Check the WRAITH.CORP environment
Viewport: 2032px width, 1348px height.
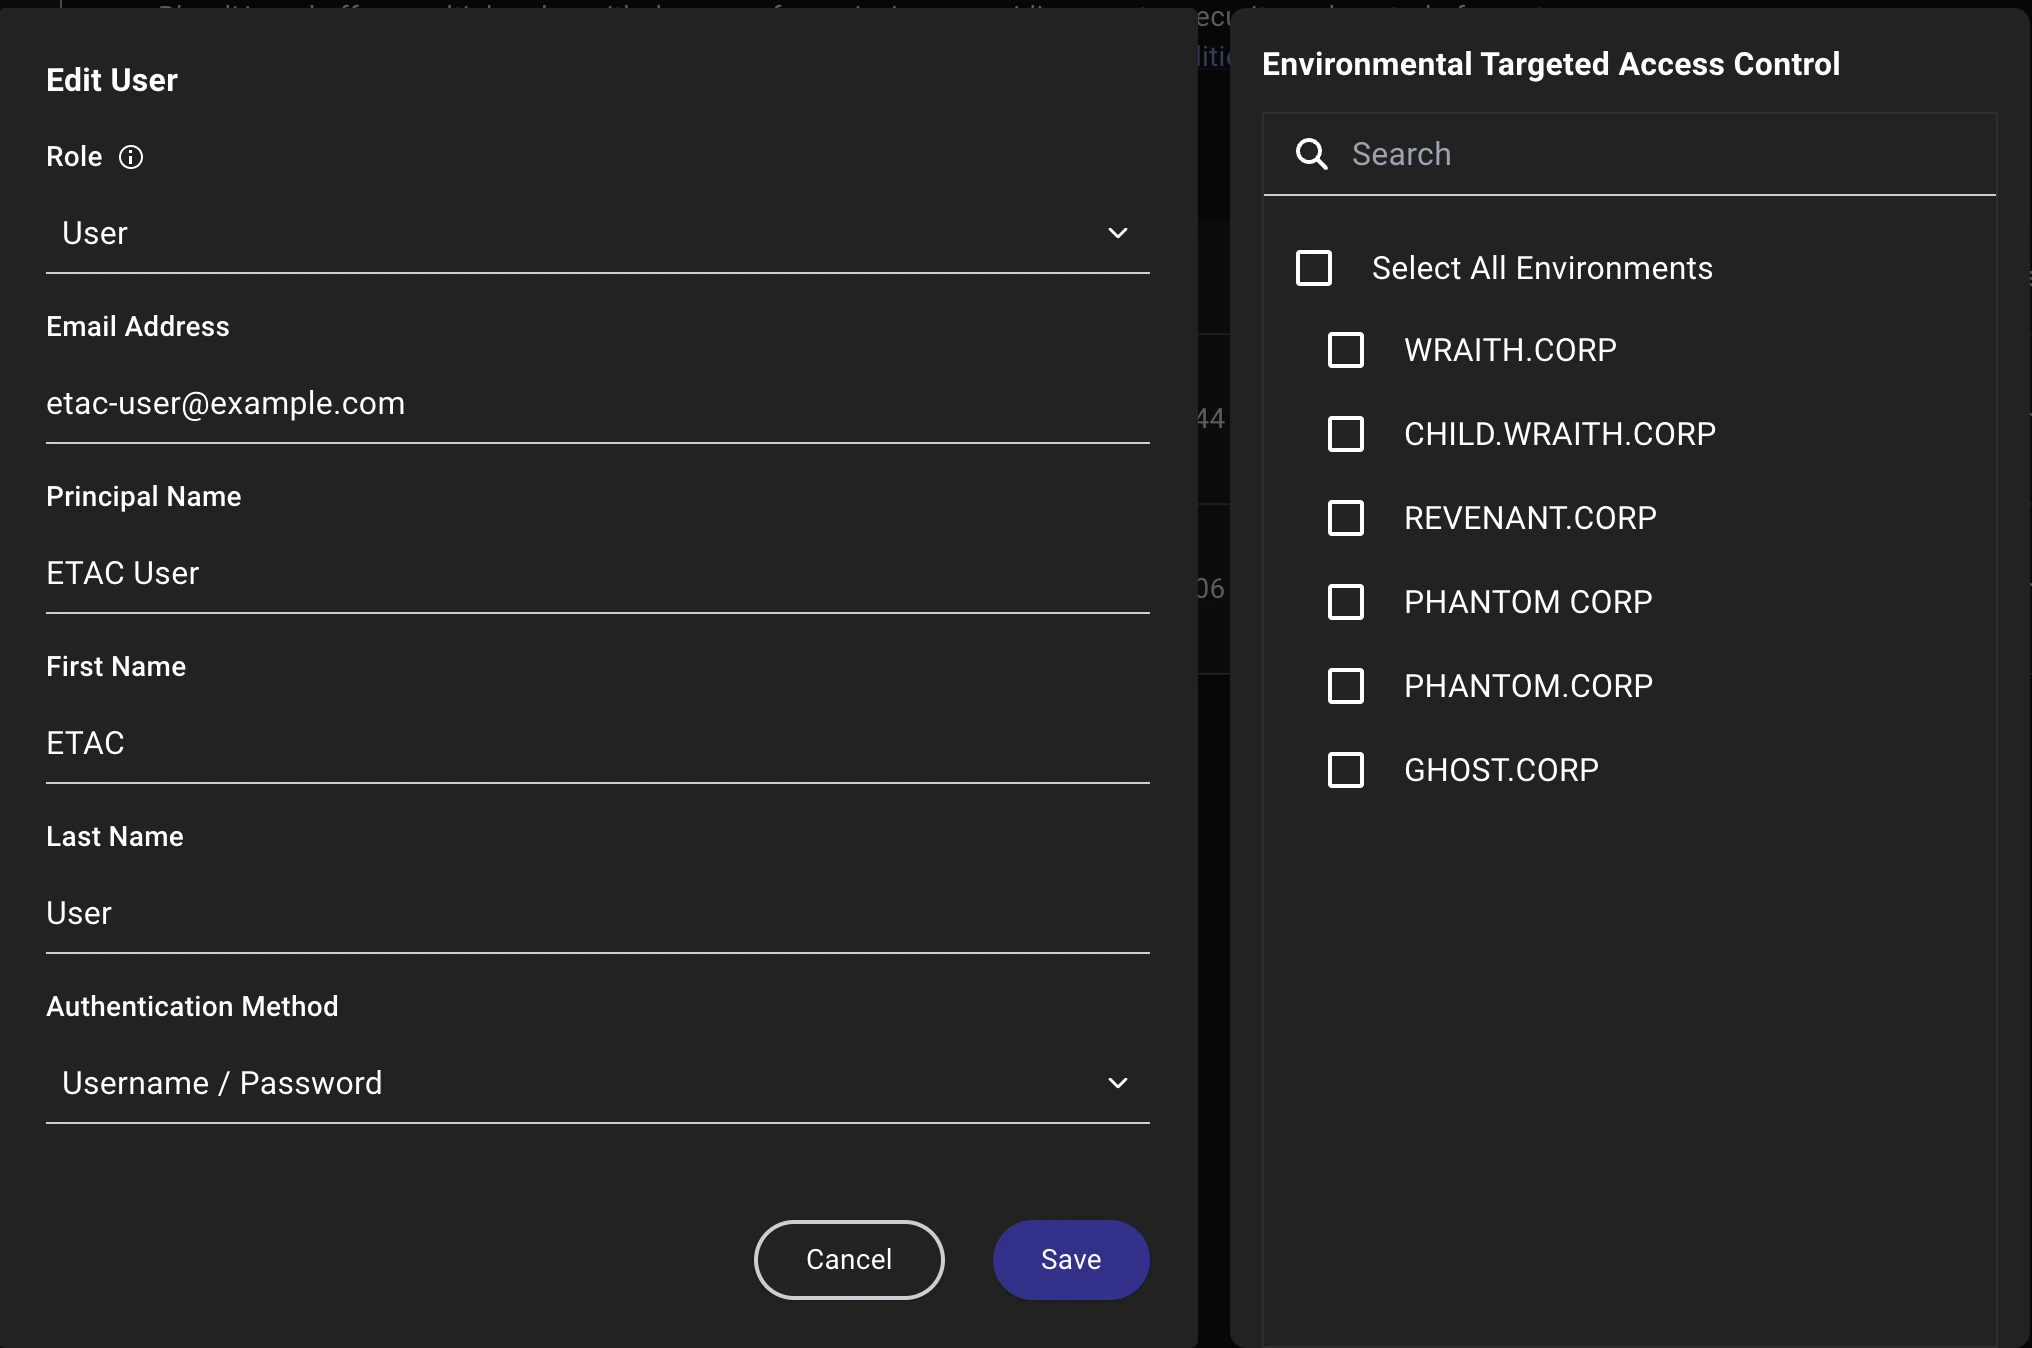tap(1346, 351)
